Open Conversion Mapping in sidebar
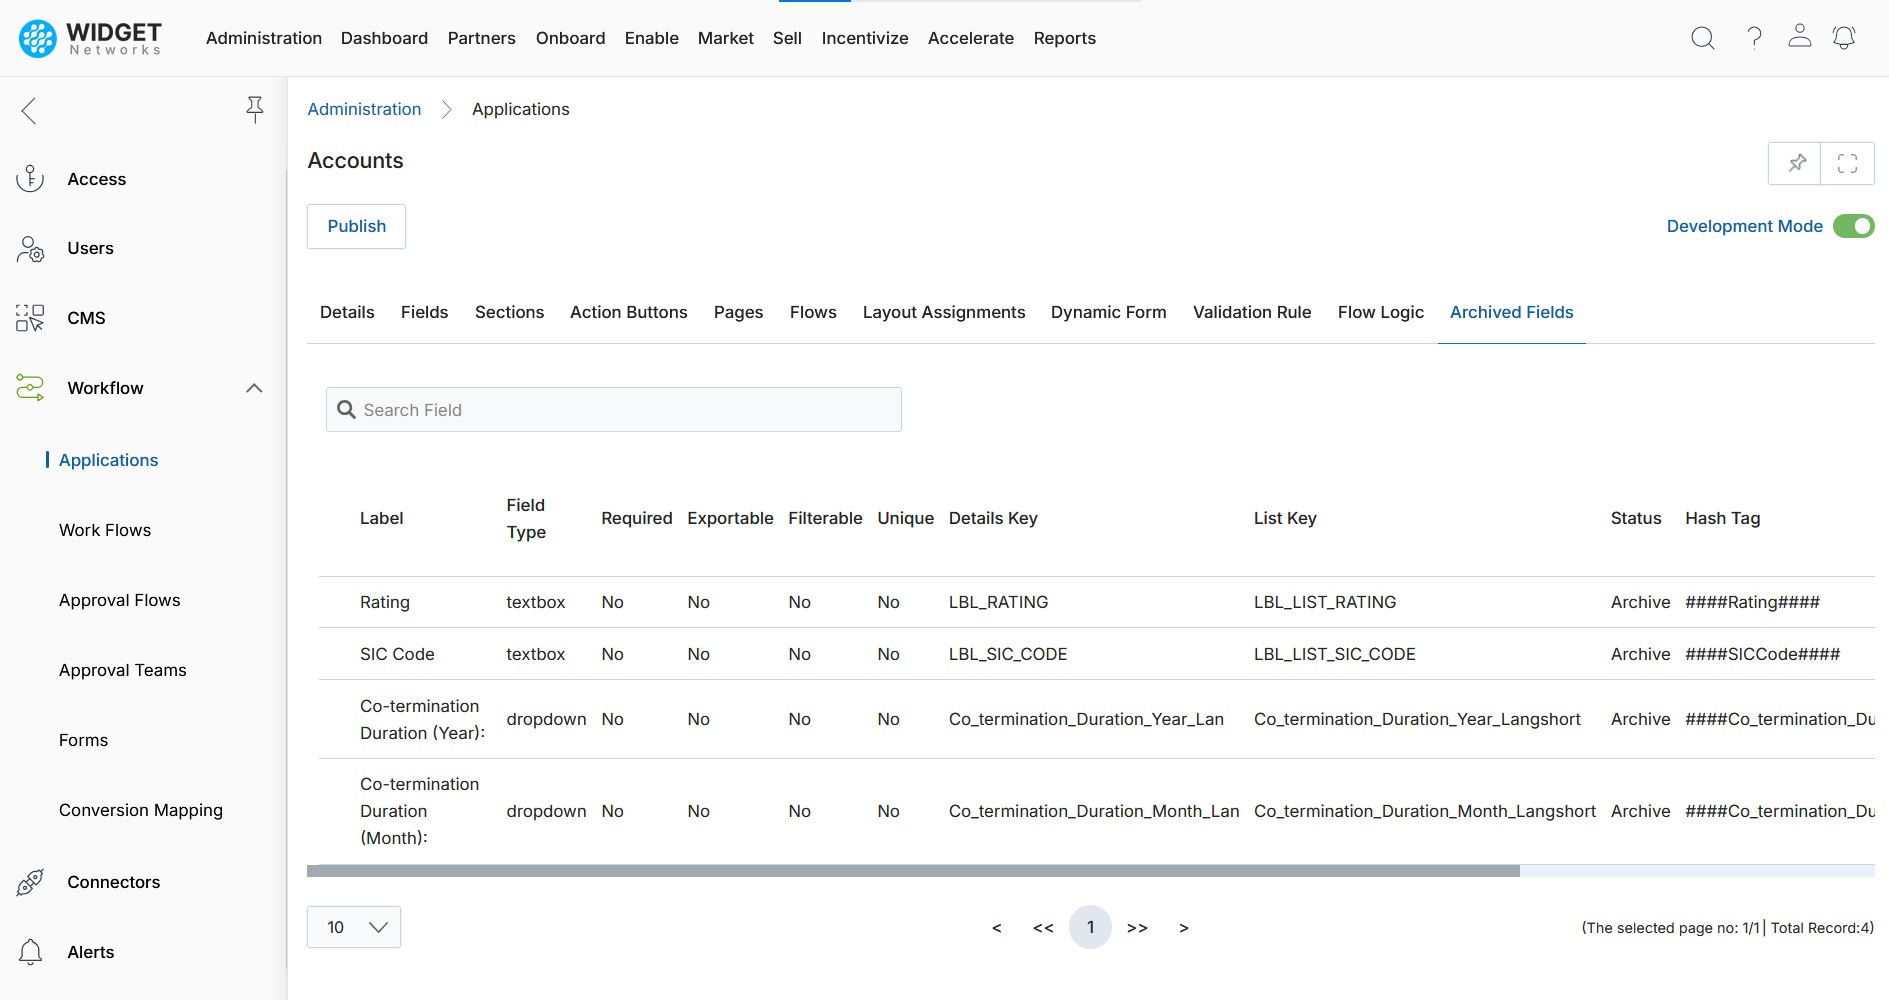The width and height of the screenshot is (1889, 1000). 141,810
